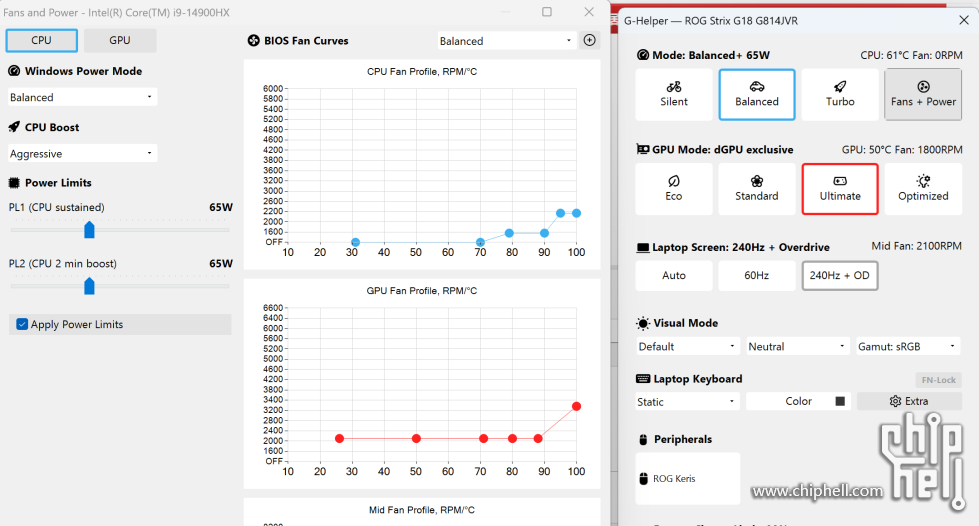
Task: Open keyboard Color picker button
Action: tap(798, 401)
